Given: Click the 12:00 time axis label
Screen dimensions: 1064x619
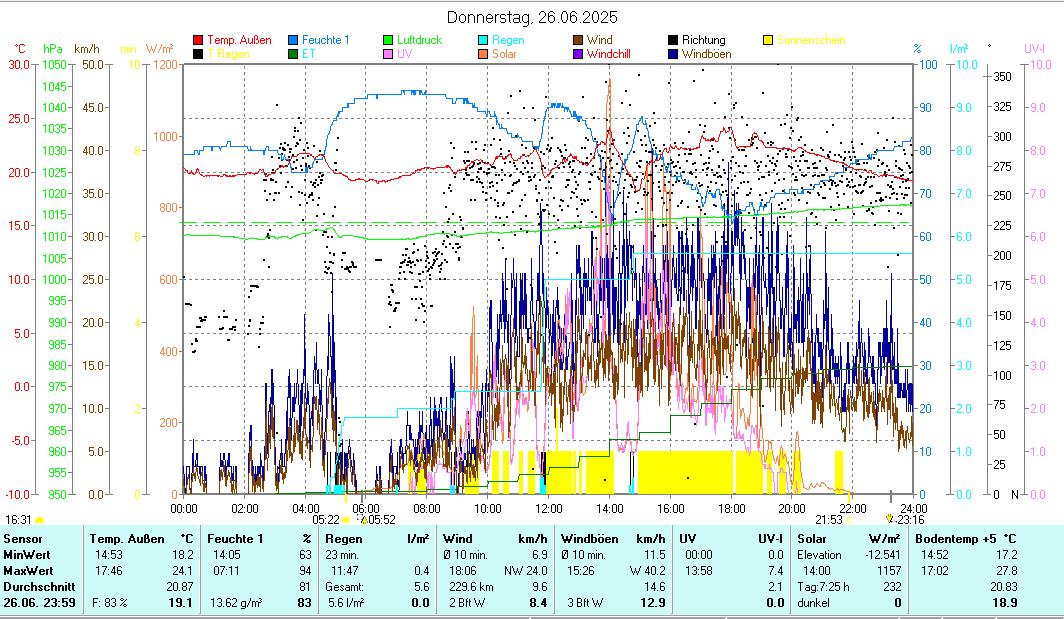Looking at the screenshot, I should click(x=549, y=508).
